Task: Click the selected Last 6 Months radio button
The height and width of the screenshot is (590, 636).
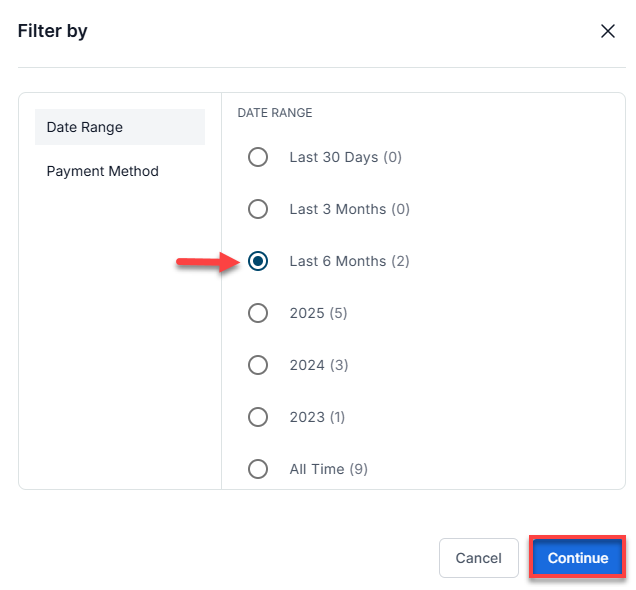Action: [x=258, y=261]
